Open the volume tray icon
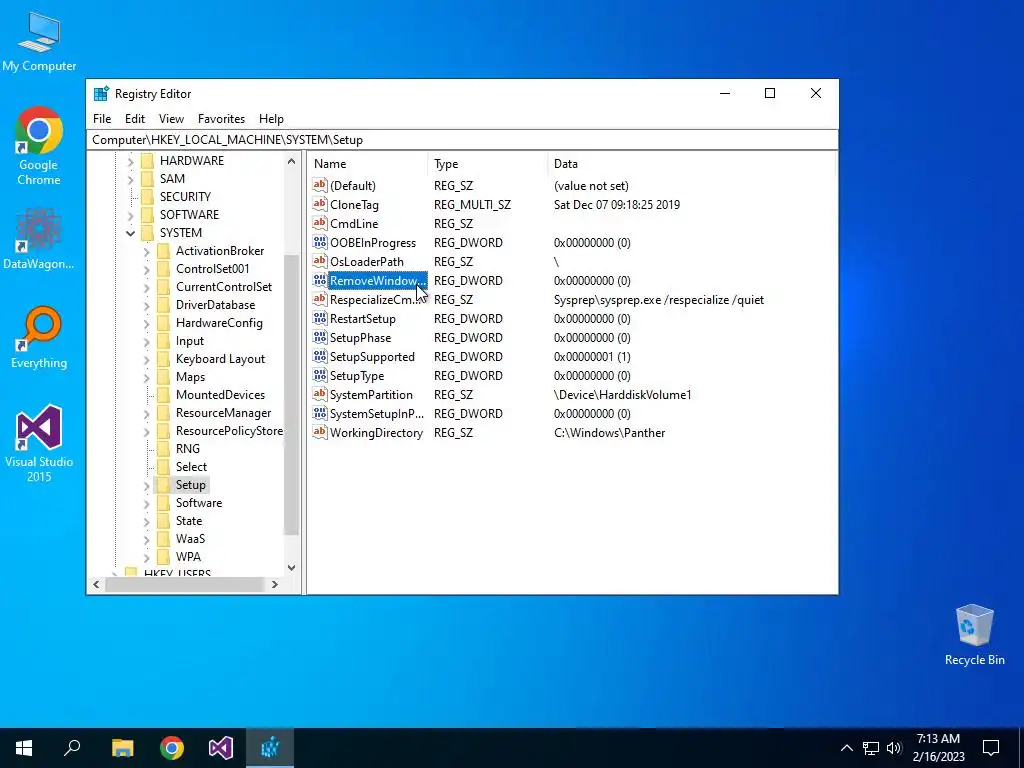 click(x=894, y=748)
